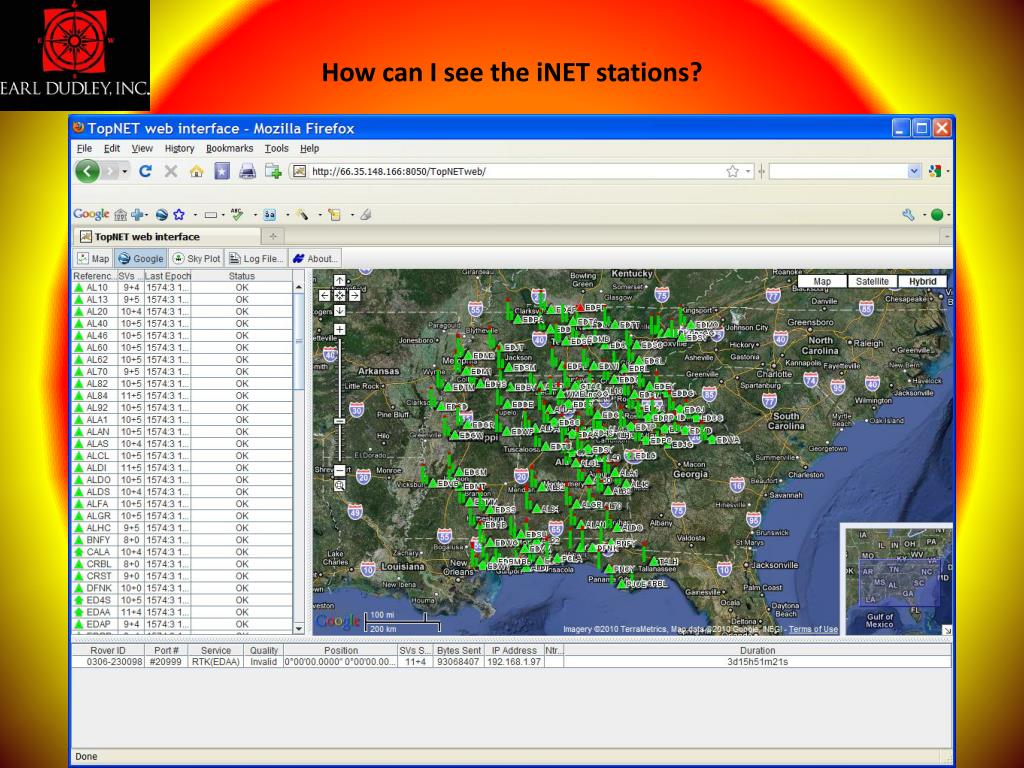Open the address bar history dropdown arrow
The image size is (1024, 768).
pos(748,171)
